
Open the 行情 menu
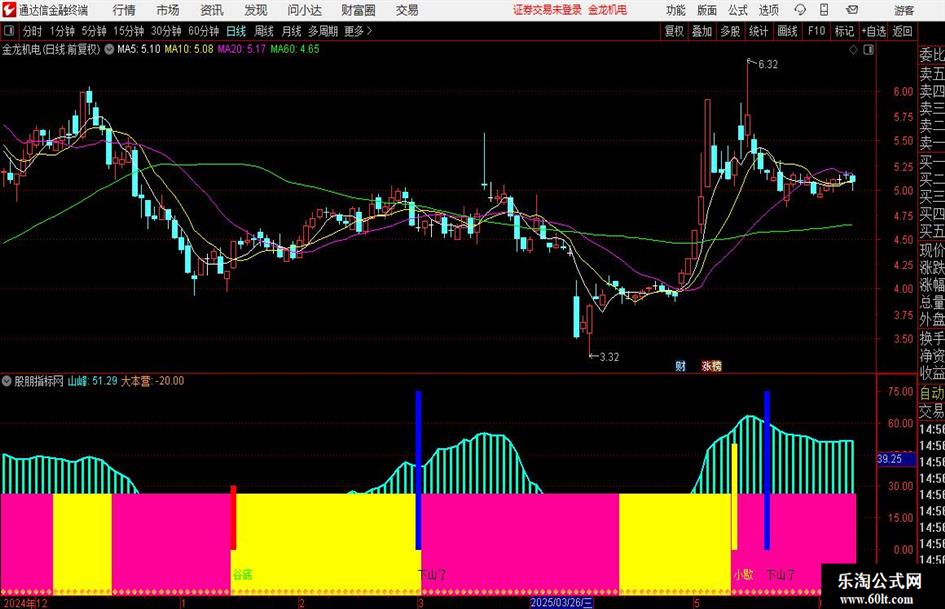(x=124, y=10)
